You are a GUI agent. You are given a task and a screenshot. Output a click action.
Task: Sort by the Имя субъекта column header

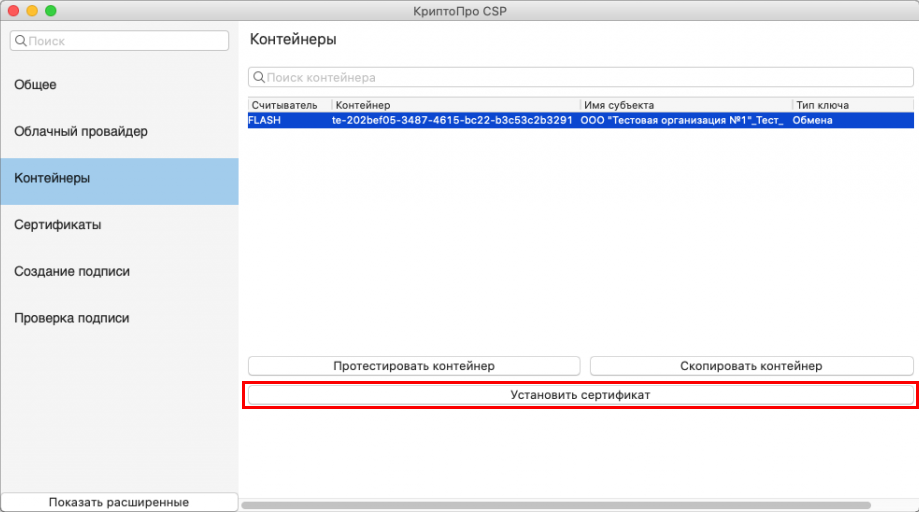pos(685,105)
